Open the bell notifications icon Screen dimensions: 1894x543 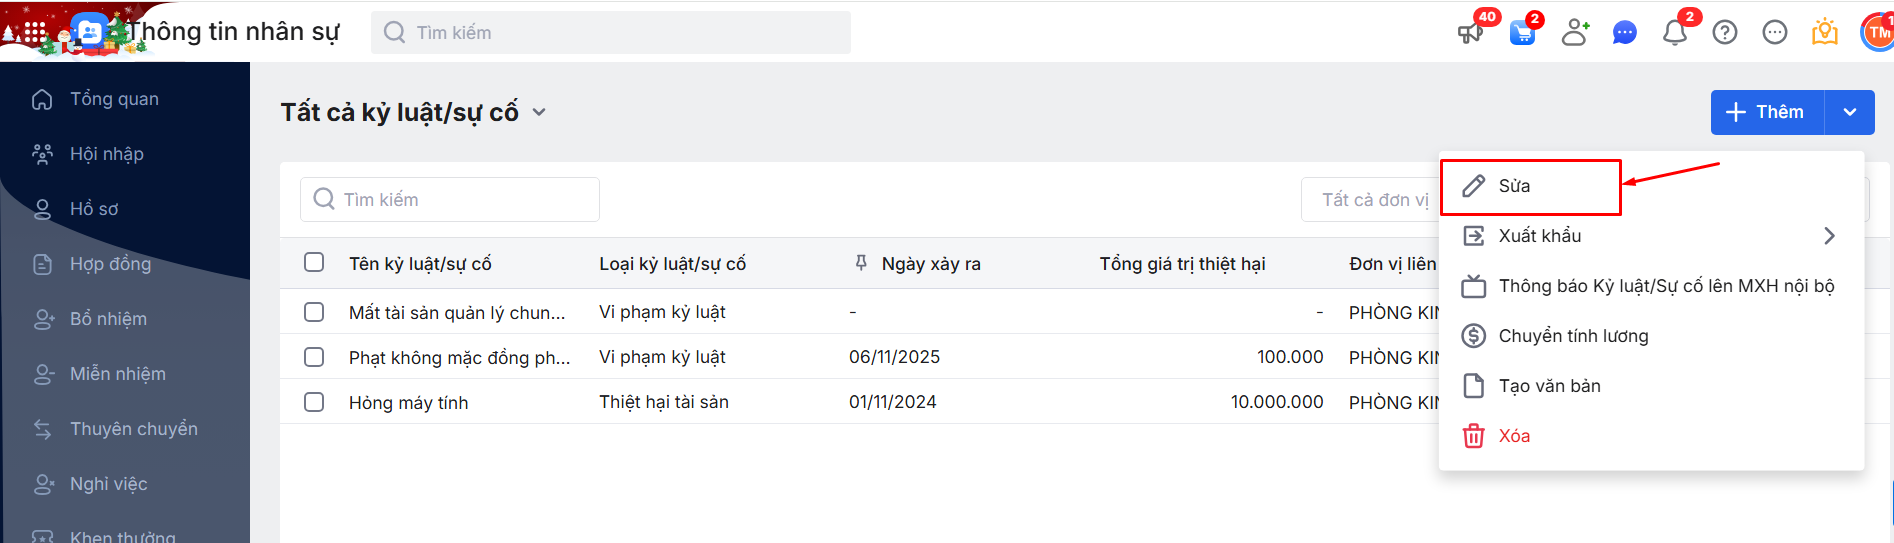(1675, 33)
